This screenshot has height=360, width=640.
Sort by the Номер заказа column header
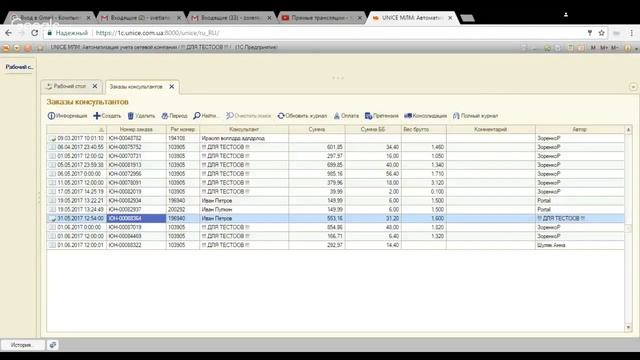coord(136,129)
